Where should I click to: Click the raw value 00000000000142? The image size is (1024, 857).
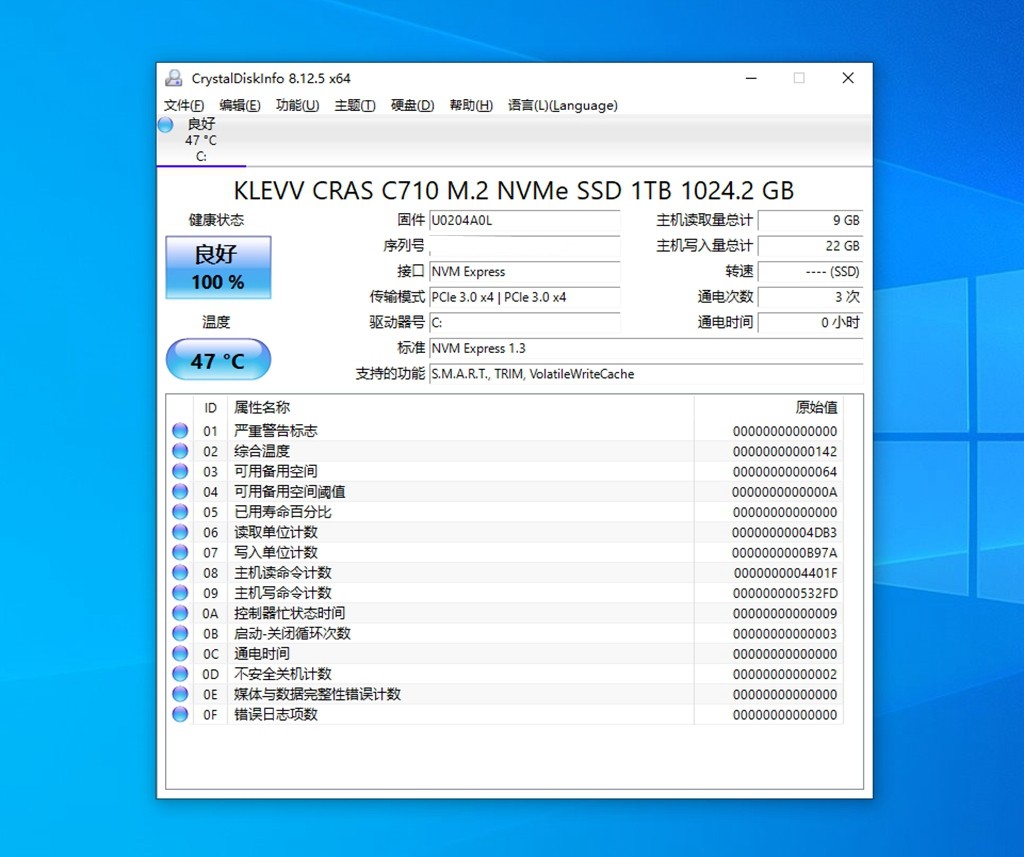[784, 451]
